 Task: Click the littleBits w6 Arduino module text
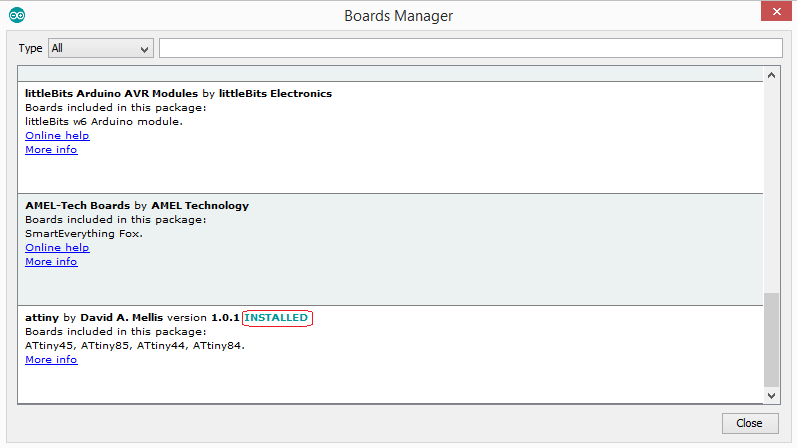pos(104,122)
